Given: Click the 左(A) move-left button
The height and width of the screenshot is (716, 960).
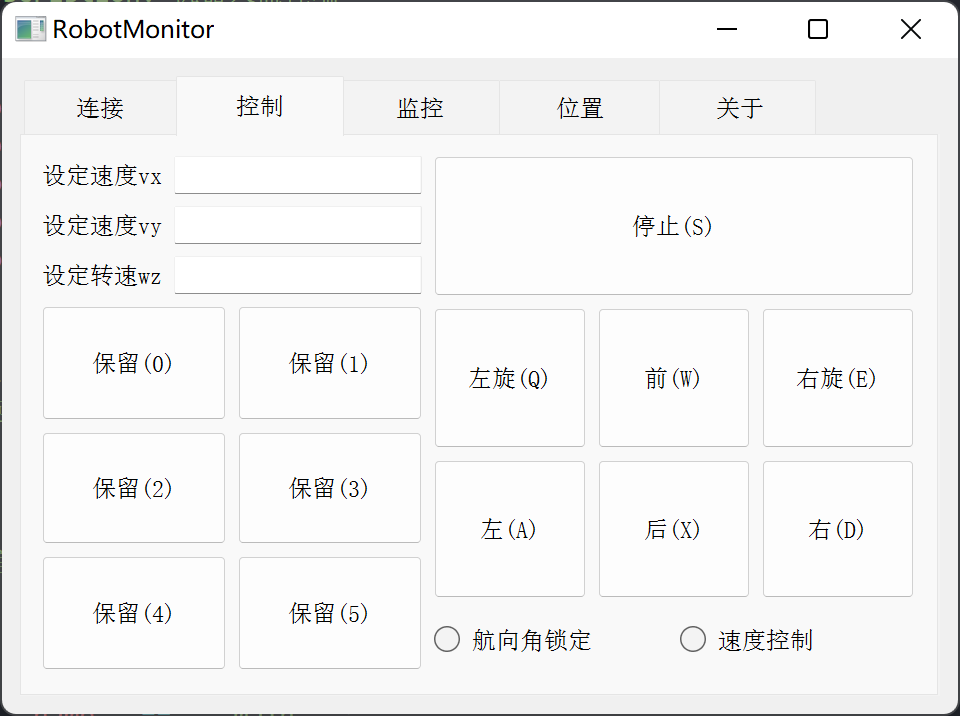Looking at the screenshot, I should pos(509,529).
